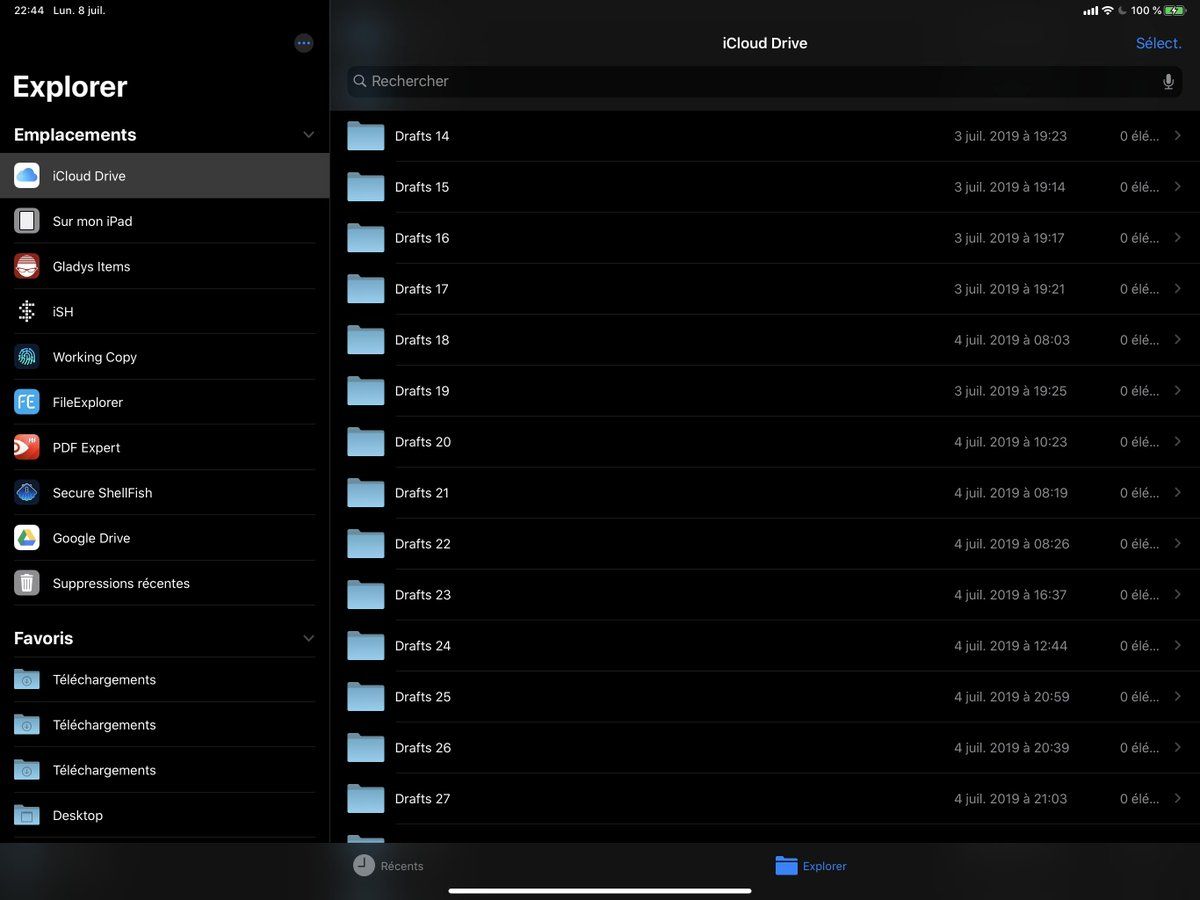
Task: Click the Rechercher search field
Action: coord(750,82)
